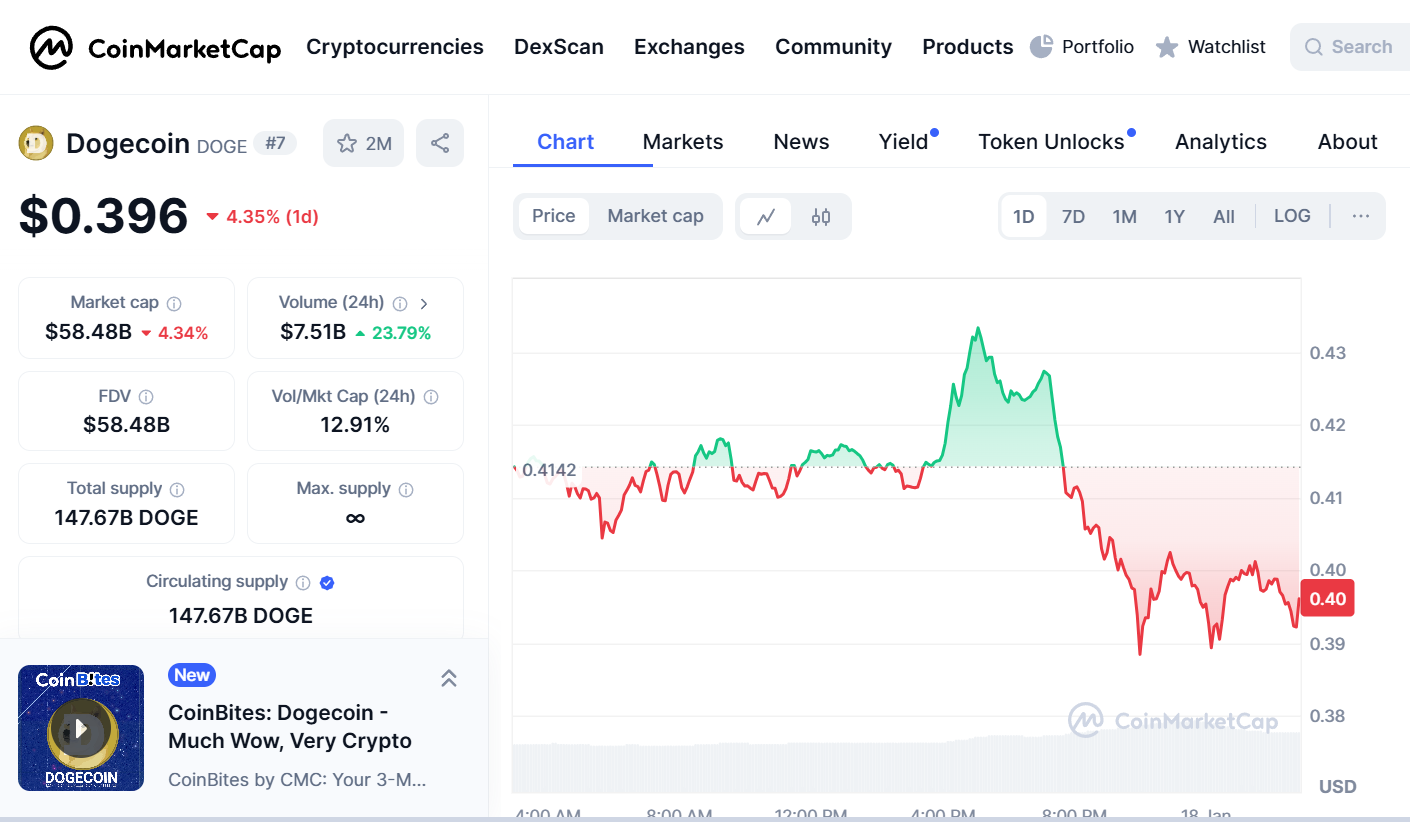The image size is (1410, 822).
Task: Switch to the Markets tab
Action: (x=683, y=142)
